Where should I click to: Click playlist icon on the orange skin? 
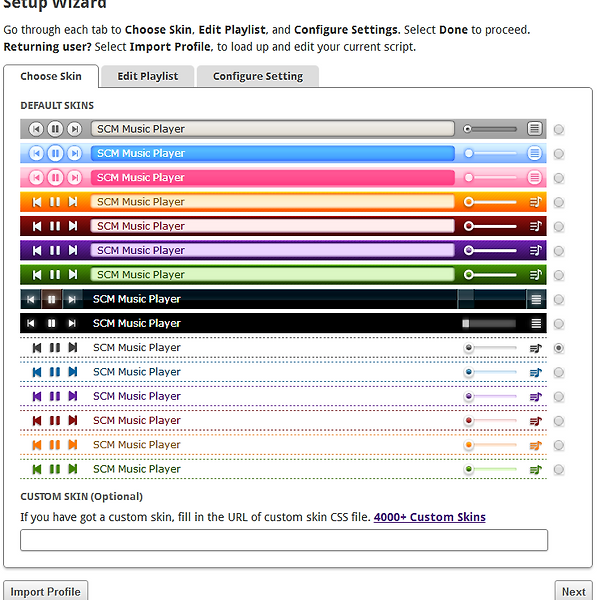click(535, 202)
